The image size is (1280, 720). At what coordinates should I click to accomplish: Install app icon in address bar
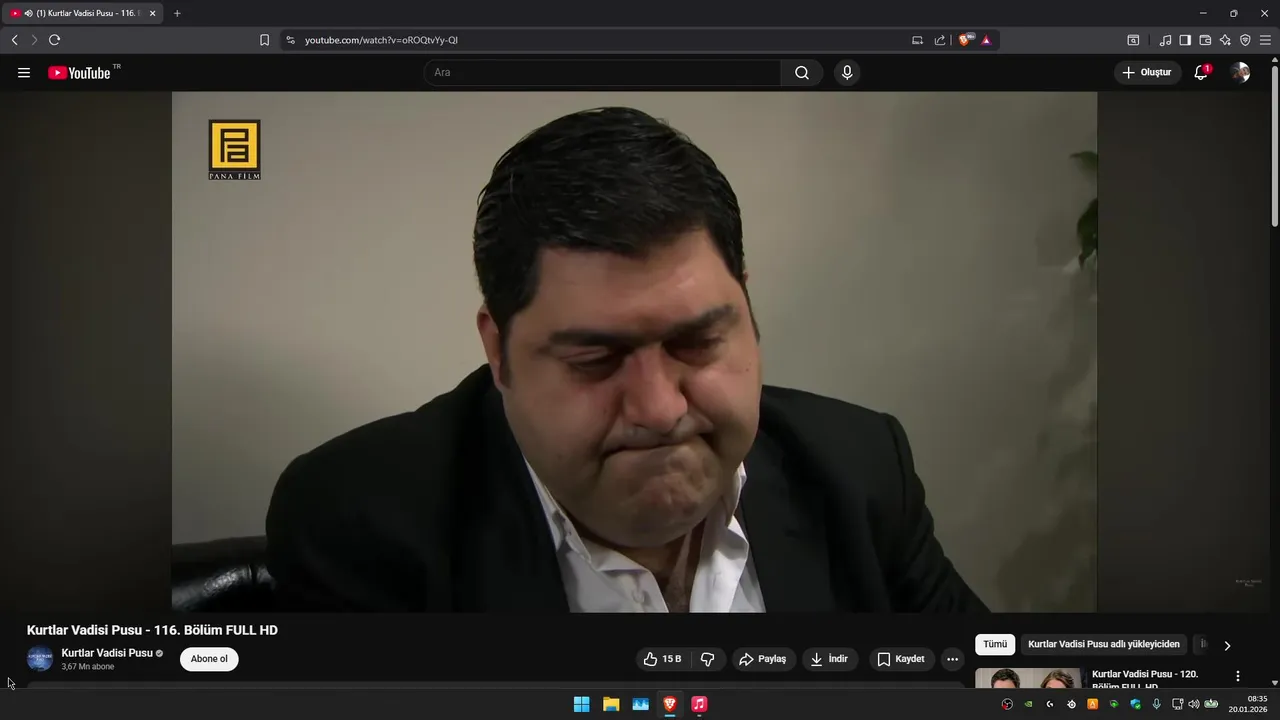click(x=917, y=40)
